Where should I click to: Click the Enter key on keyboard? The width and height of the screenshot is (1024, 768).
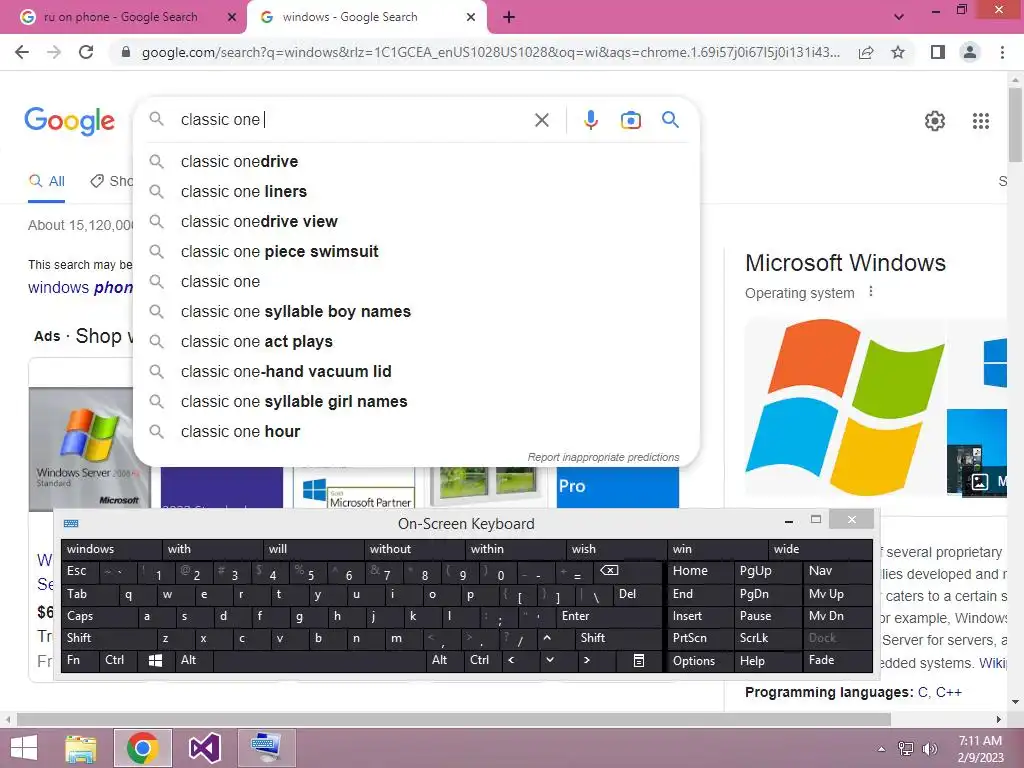click(609, 616)
